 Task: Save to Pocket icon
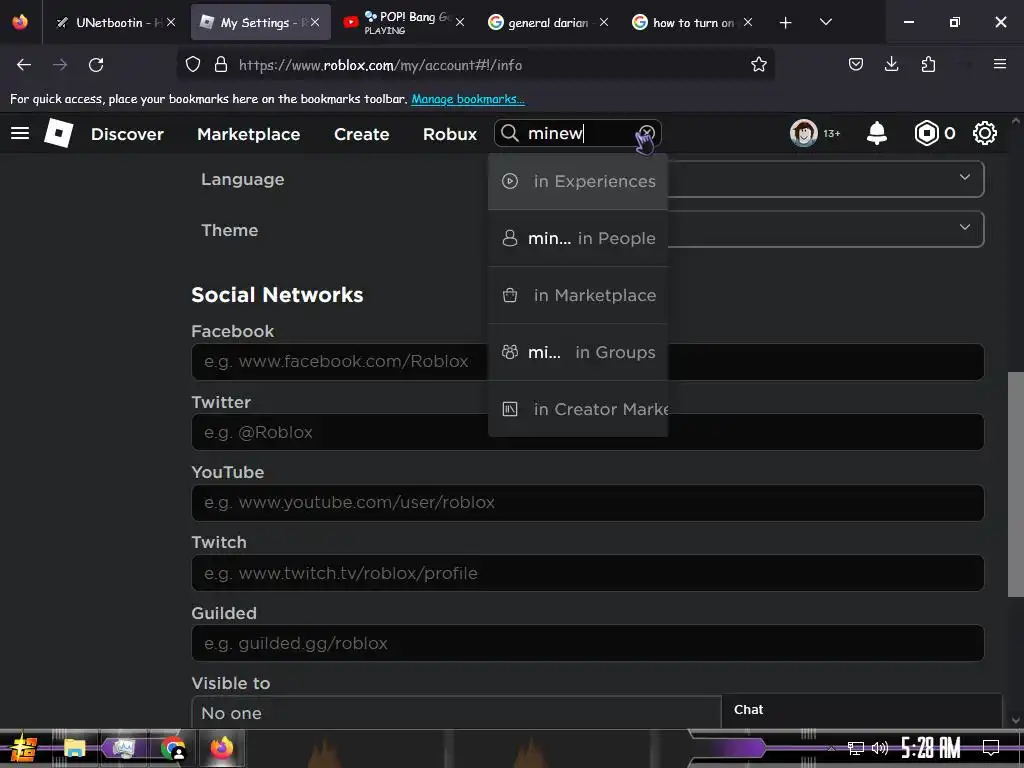click(x=856, y=65)
